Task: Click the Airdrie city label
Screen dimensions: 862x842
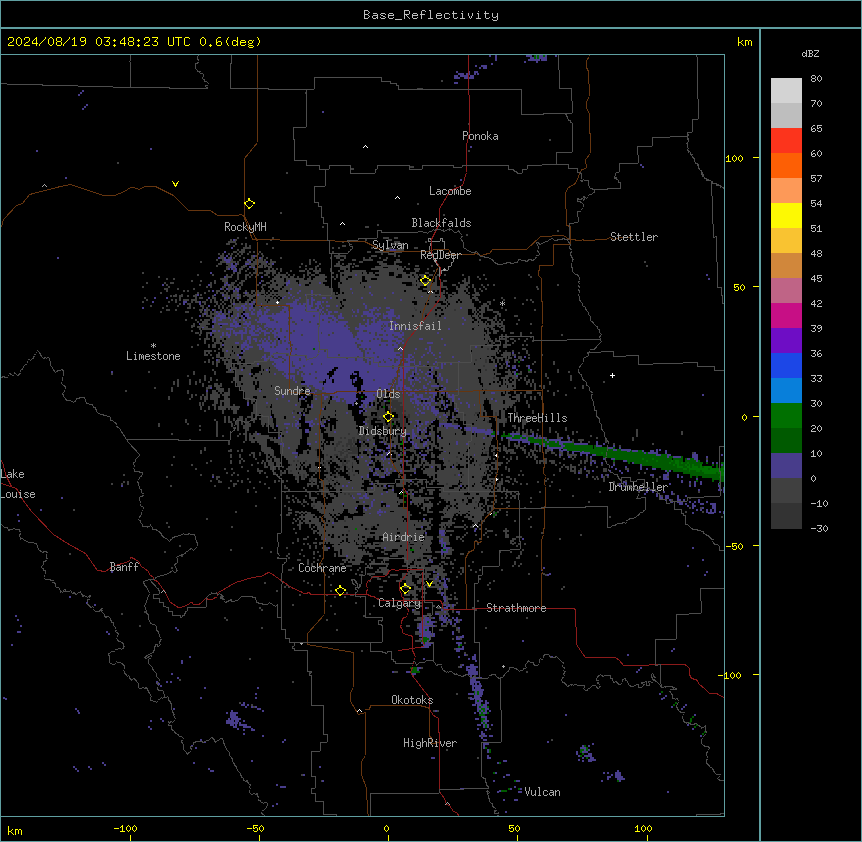Action: [404, 537]
